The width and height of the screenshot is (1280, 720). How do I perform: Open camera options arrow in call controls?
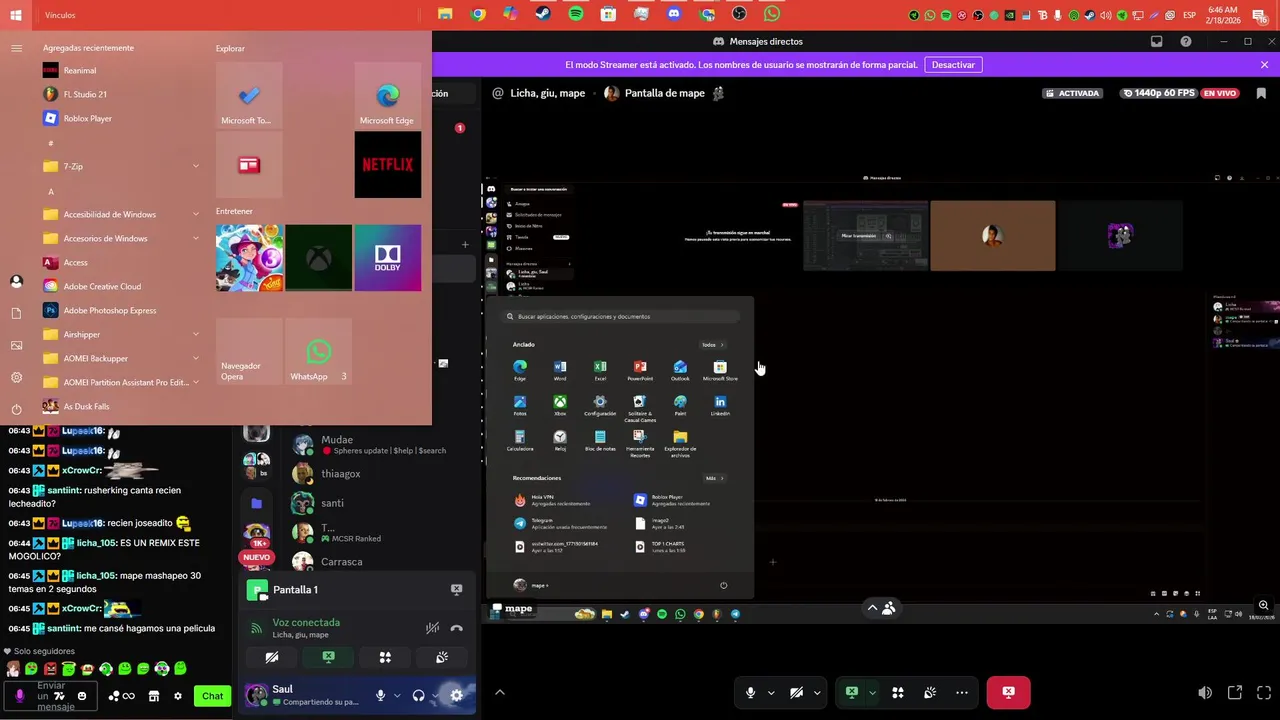point(817,693)
